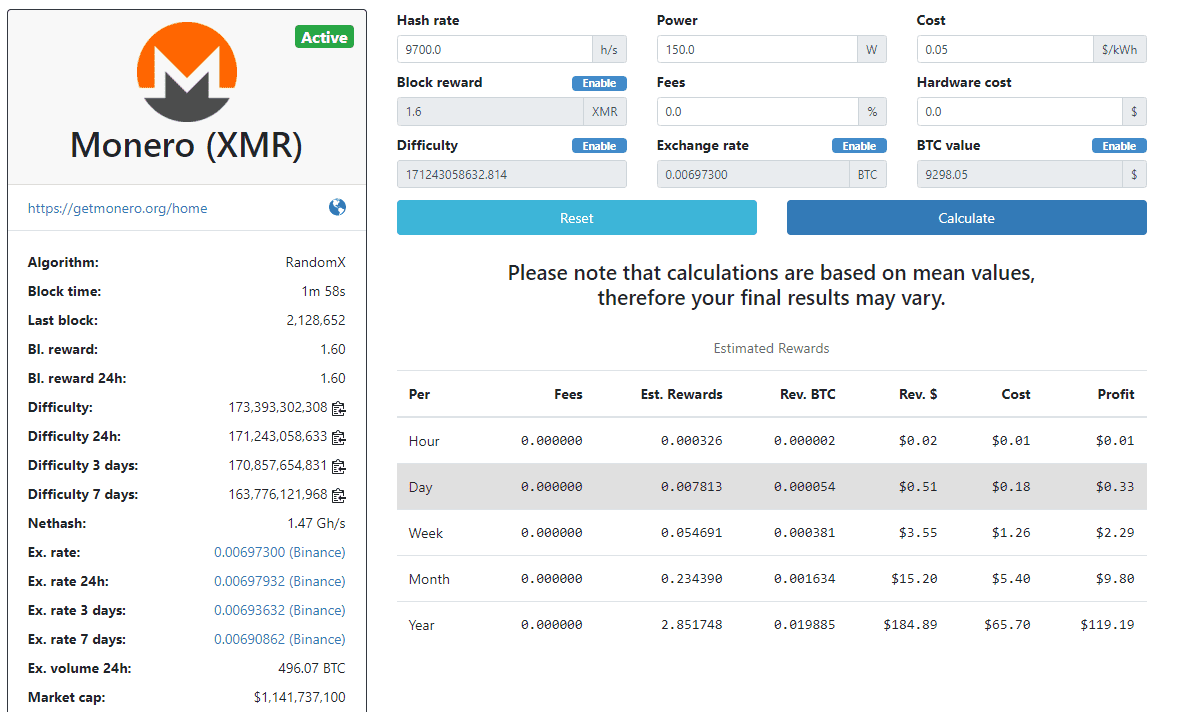This screenshot has width=1196, height=712.
Task: Open website via the globe icon
Action: 337,208
